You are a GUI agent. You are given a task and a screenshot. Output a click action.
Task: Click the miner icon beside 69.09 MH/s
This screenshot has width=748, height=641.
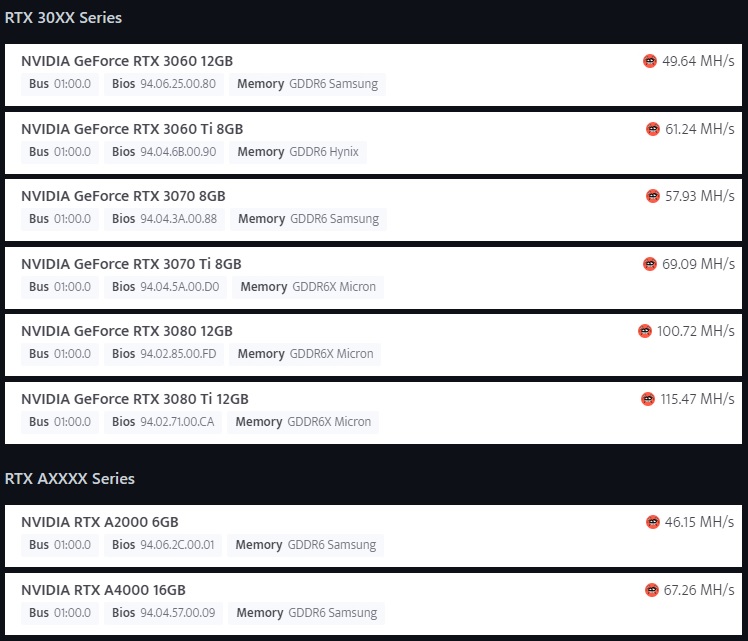click(x=650, y=264)
